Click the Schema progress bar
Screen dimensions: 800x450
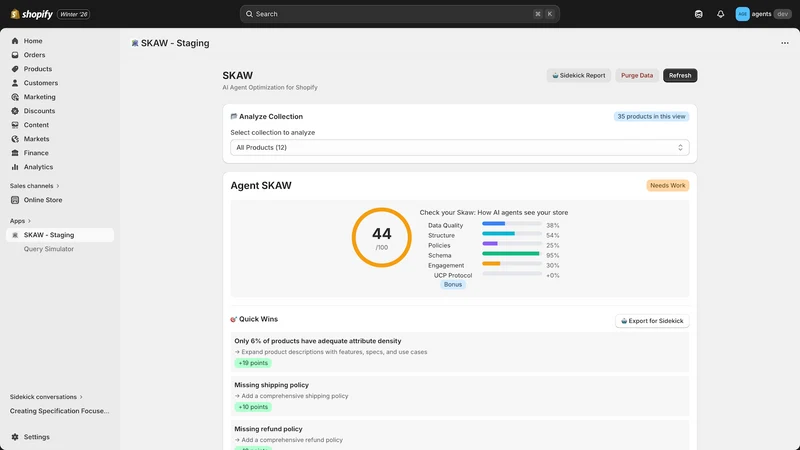[512, 254]
